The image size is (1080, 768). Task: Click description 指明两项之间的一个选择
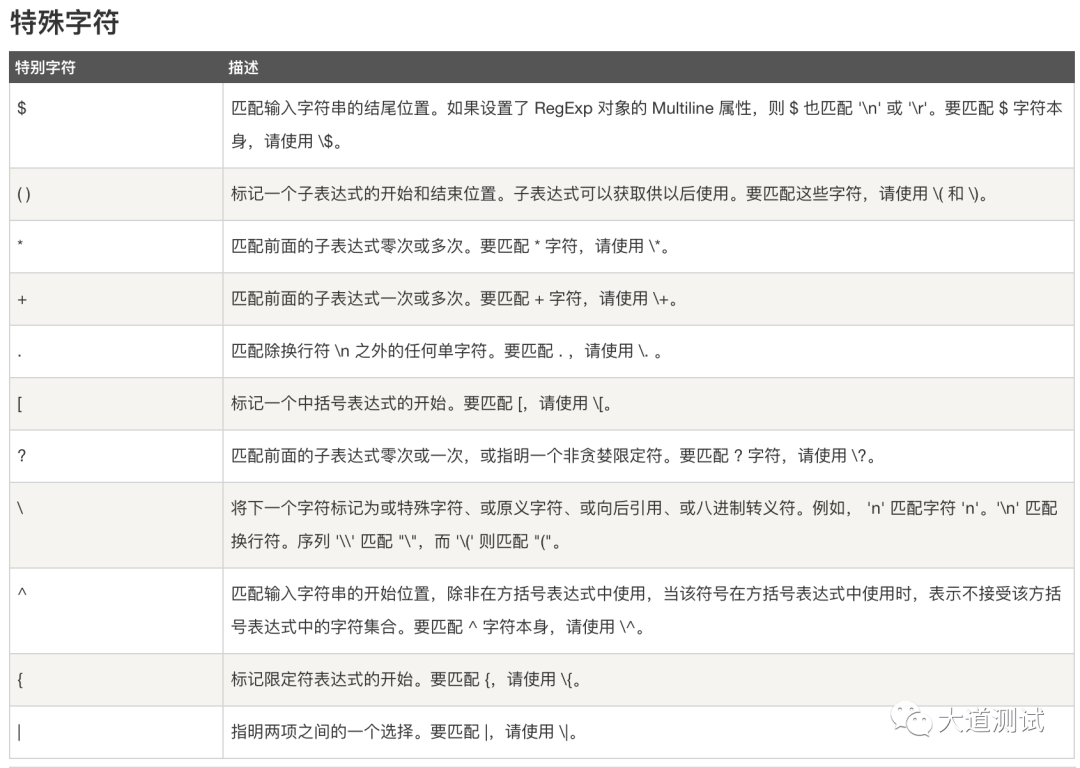[404, 731]
